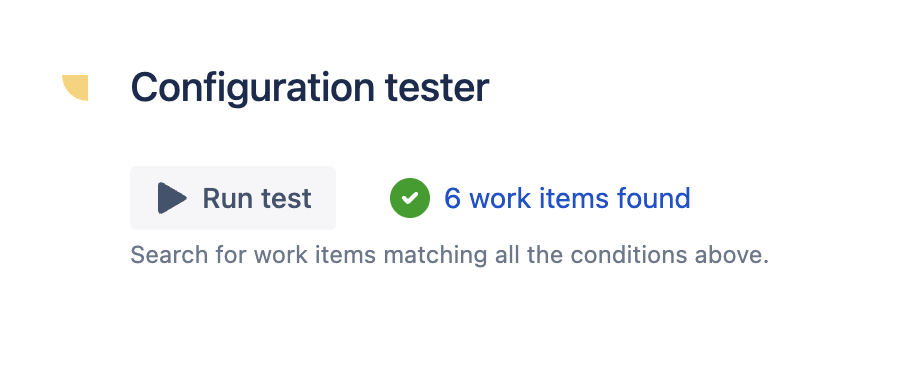Click the Search for work items description
This screenshot has height=382, width=924.
pyautogui.click(x=450, y=256)
